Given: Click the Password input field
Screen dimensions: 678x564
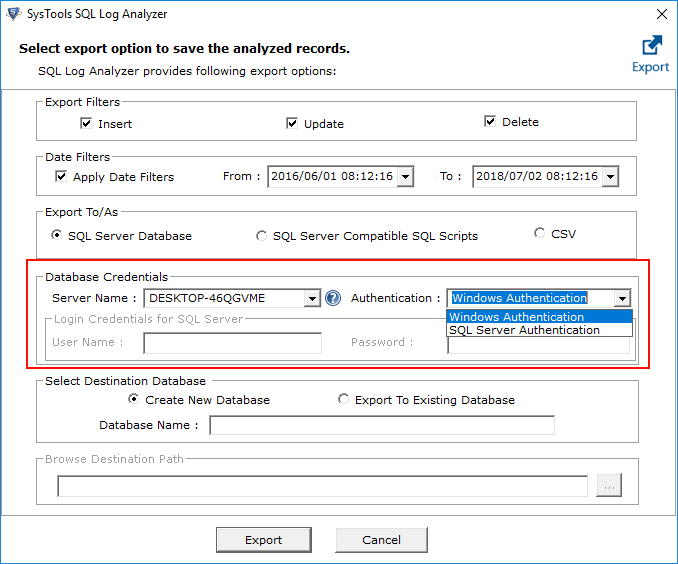Looking at the screenshot, I should pos(538,345).
